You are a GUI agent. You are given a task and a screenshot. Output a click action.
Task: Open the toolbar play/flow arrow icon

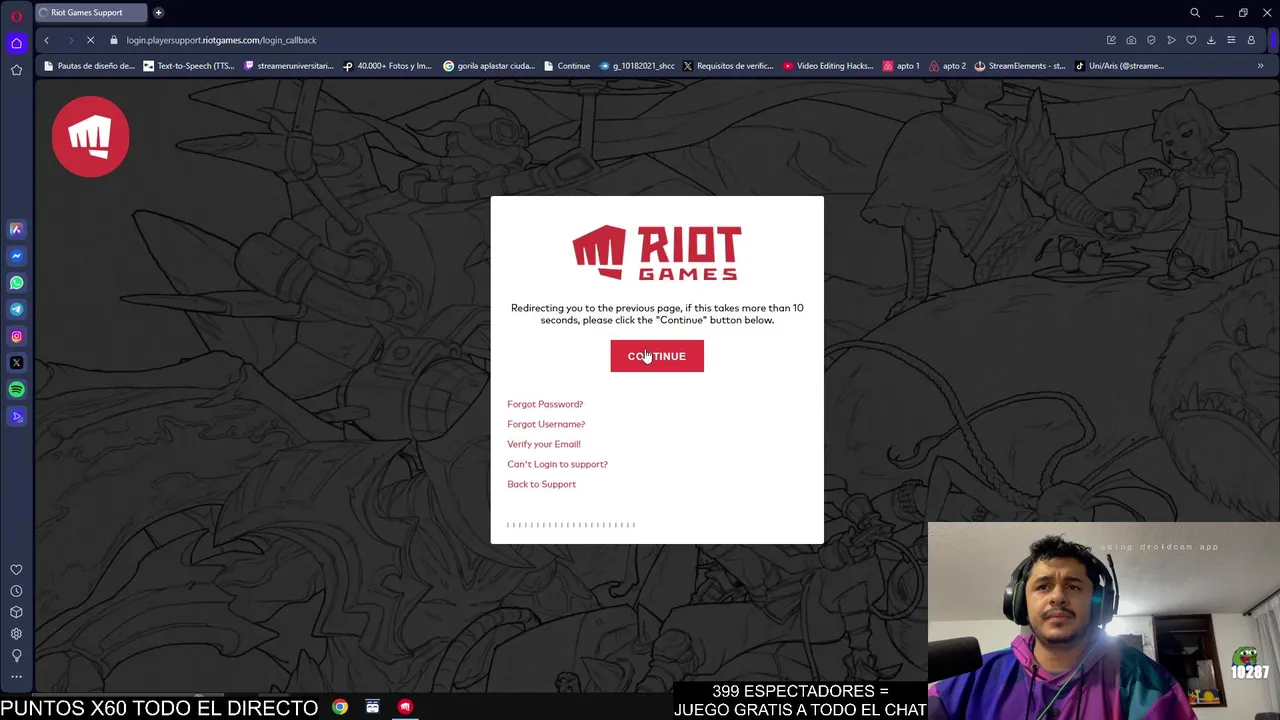pos(1171,40)
